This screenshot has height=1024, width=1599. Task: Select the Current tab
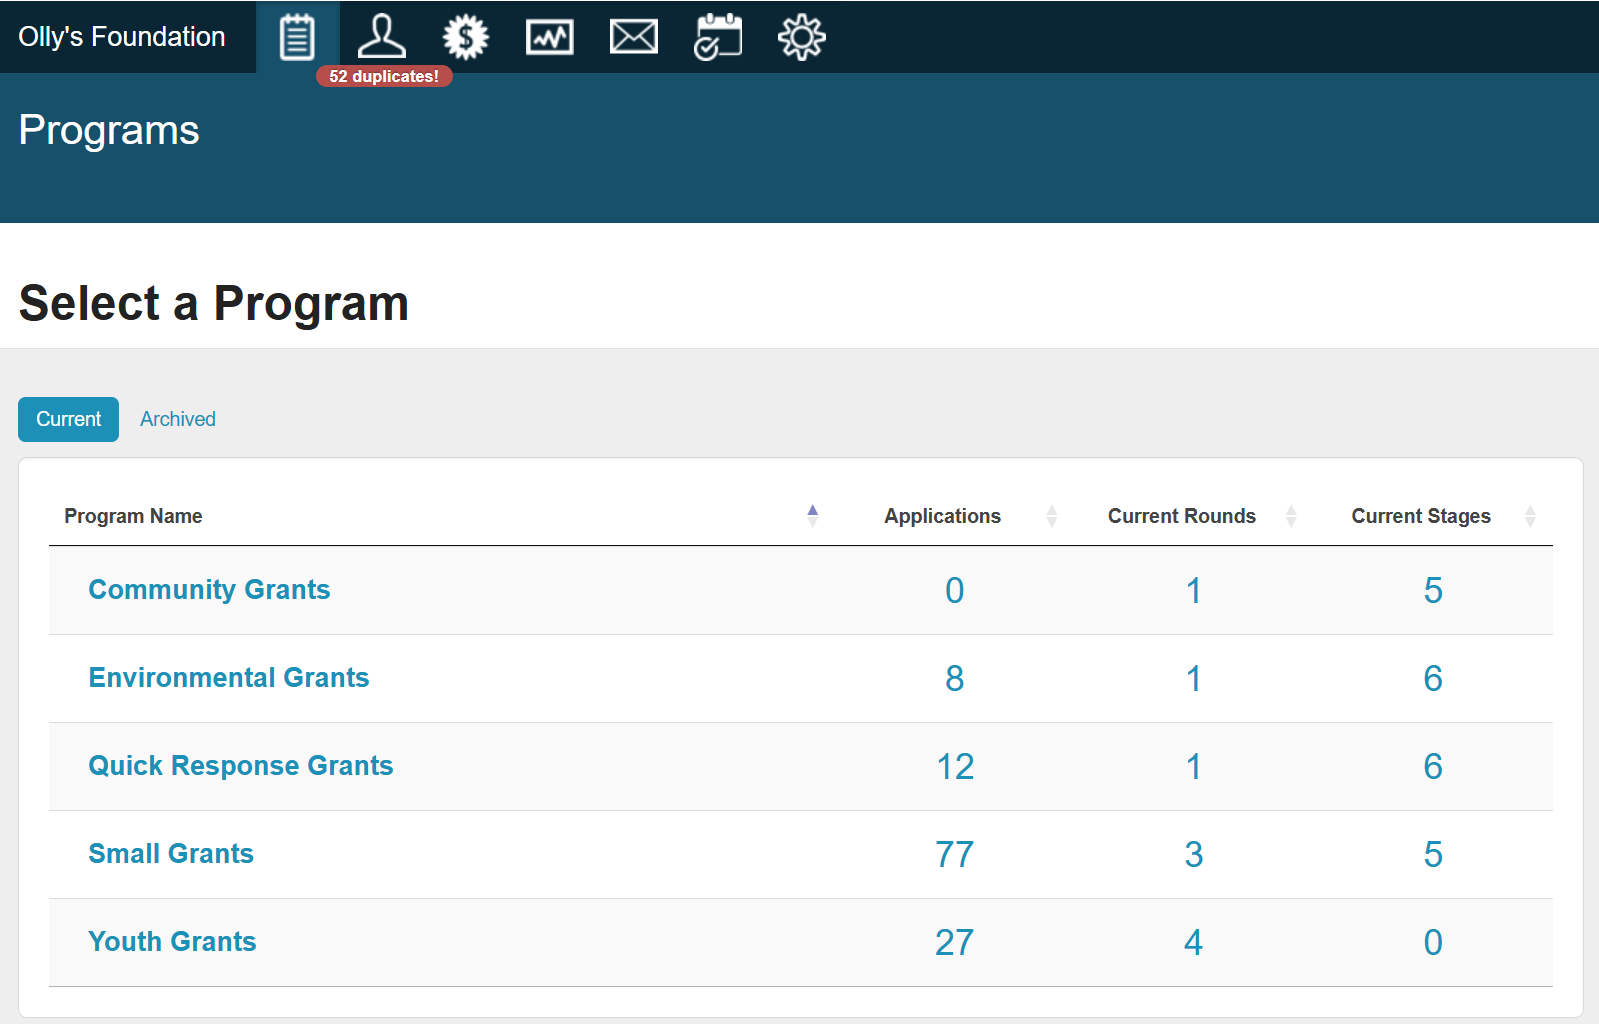tap(68, 419)
